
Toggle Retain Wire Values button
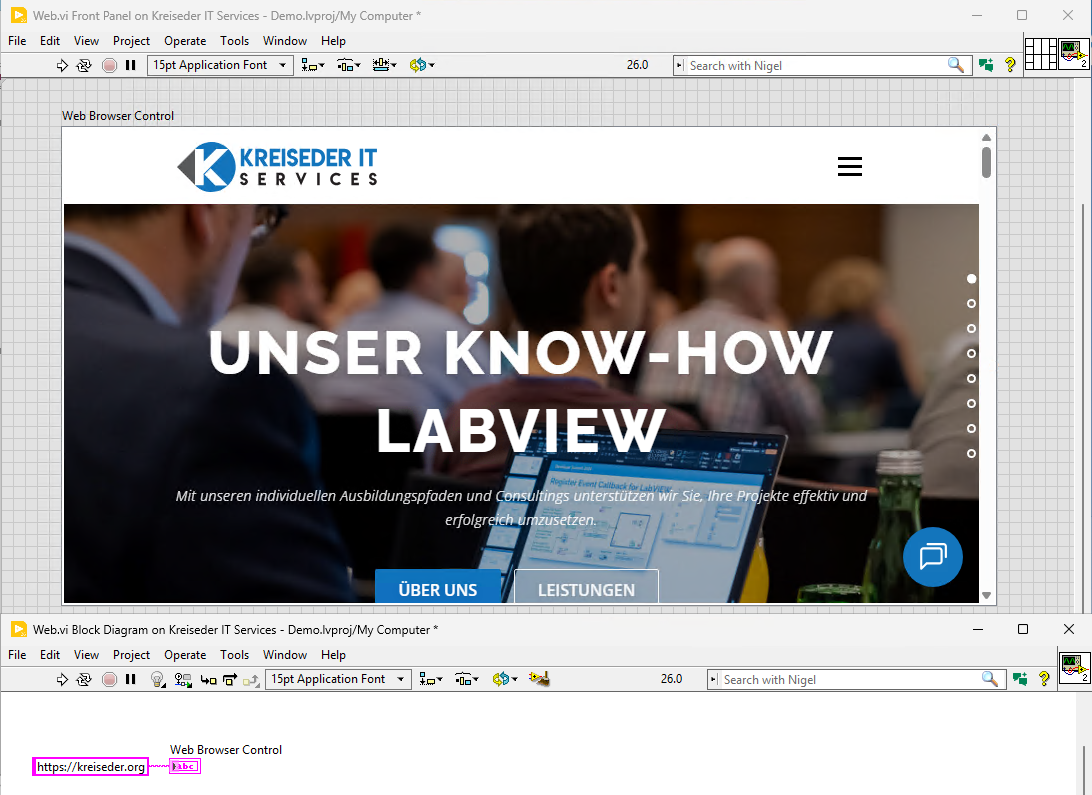[x=182, y=679]
